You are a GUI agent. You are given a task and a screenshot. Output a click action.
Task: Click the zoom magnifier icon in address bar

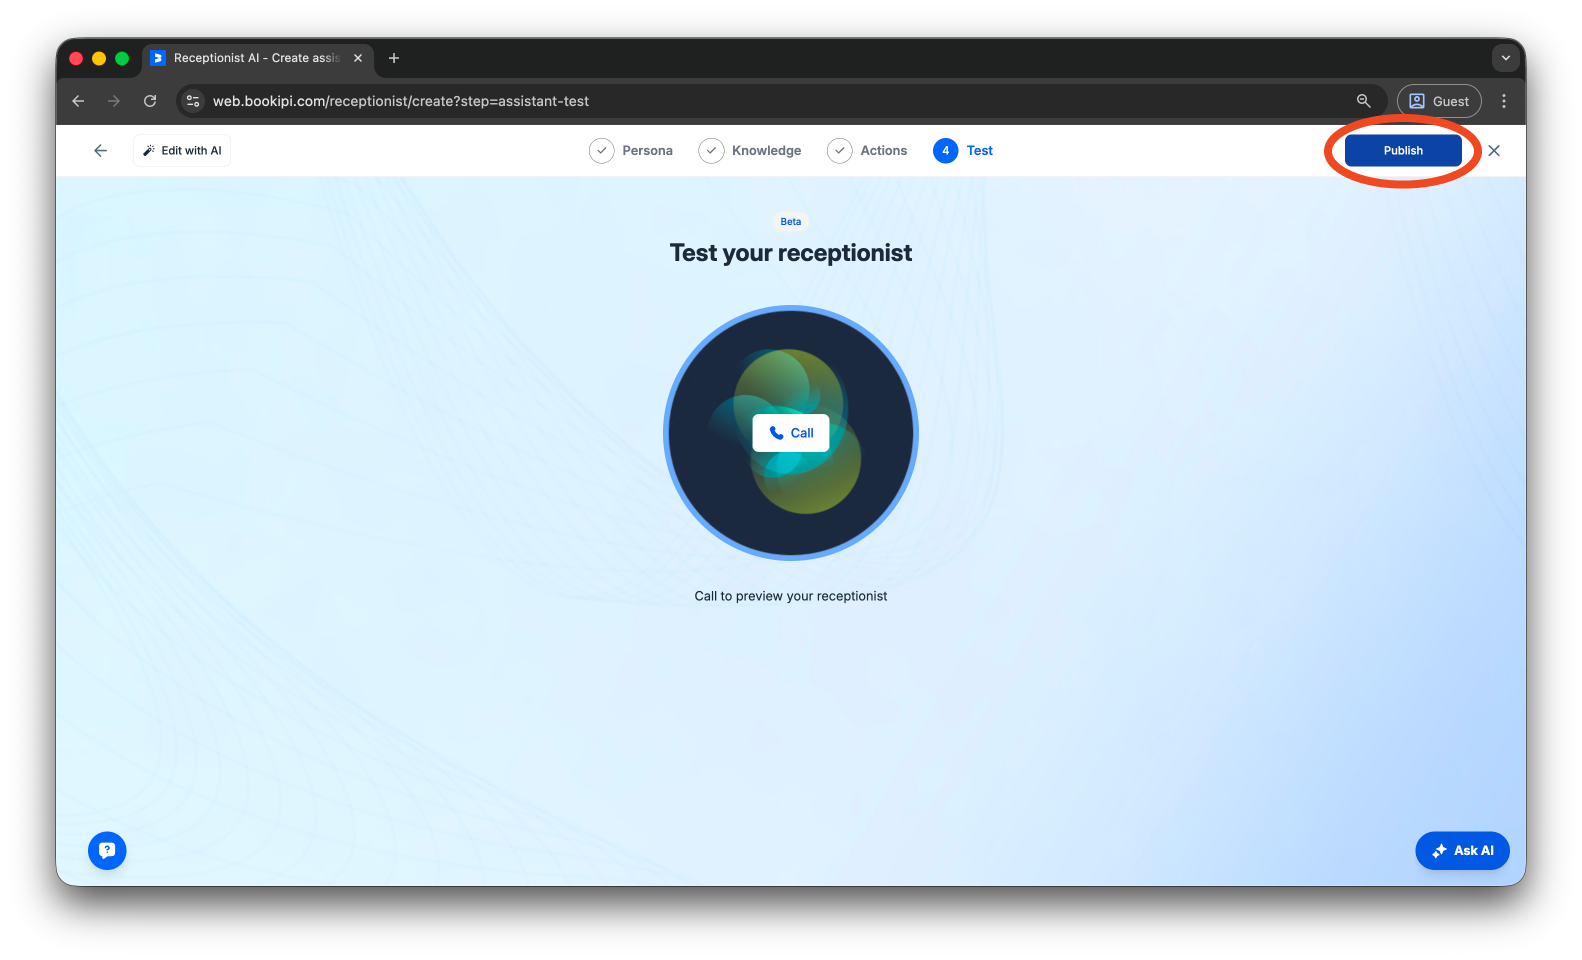1363,101
